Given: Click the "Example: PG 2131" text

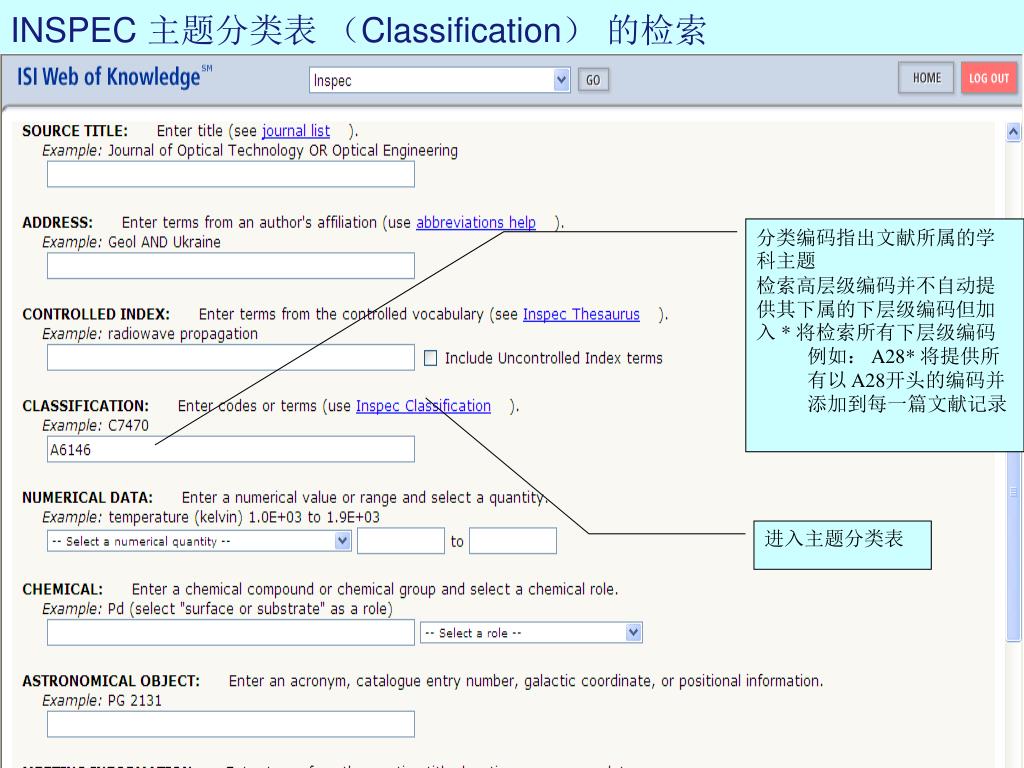Looking at the screenshot, I should [x=102, y=700].
